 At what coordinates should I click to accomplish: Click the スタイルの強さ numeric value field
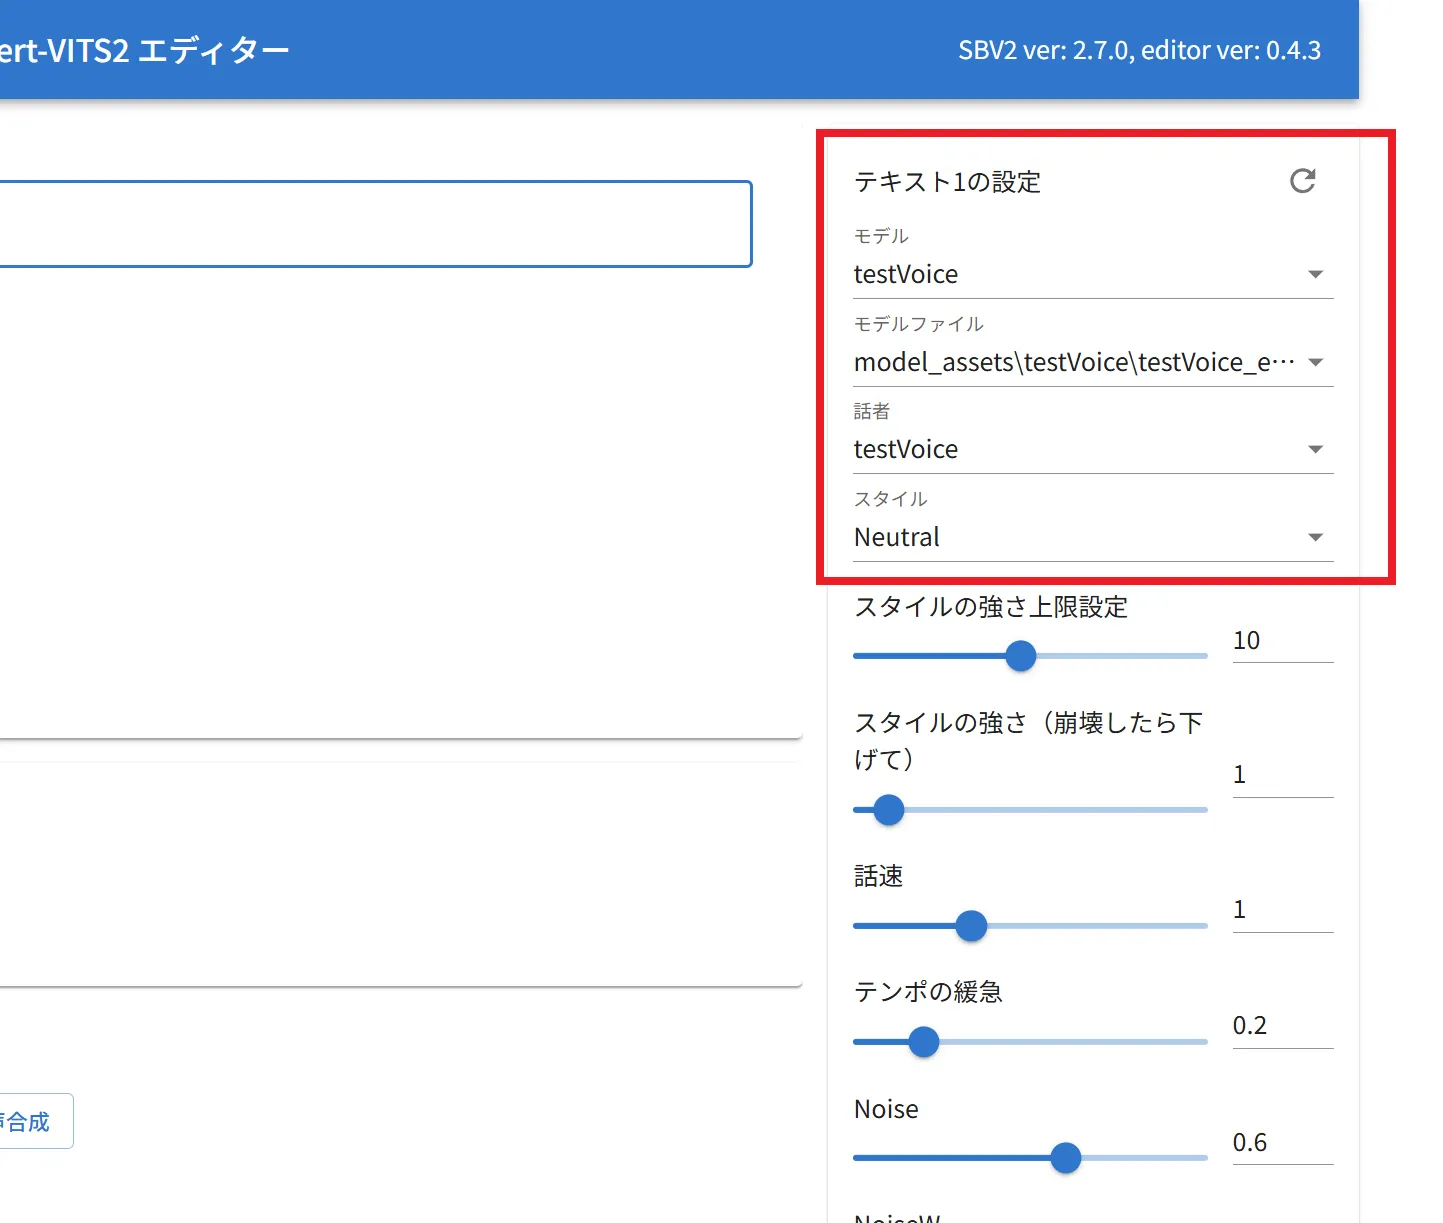[x=1281, y=775]
